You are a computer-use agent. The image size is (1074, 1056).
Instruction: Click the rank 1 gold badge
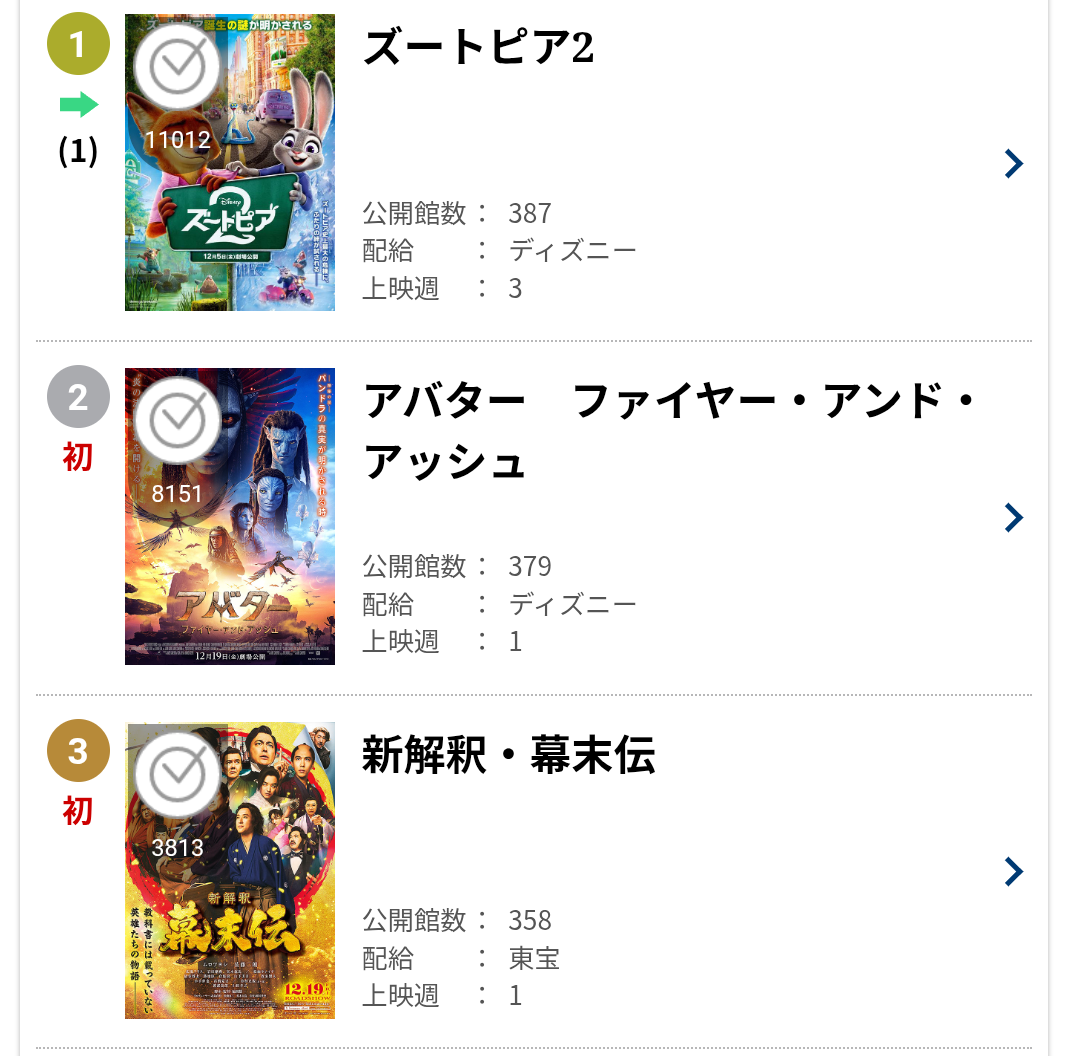click(77, 45)
